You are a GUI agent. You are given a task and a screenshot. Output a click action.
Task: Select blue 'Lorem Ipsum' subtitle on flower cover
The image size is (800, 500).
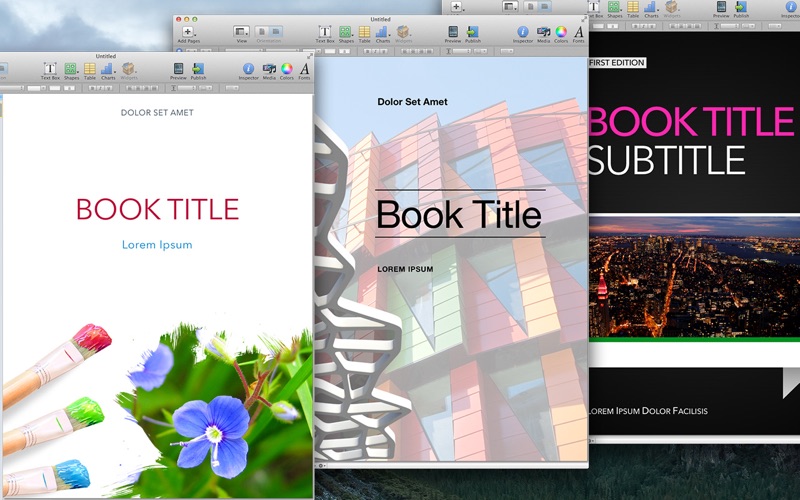(x=157, y=245)
